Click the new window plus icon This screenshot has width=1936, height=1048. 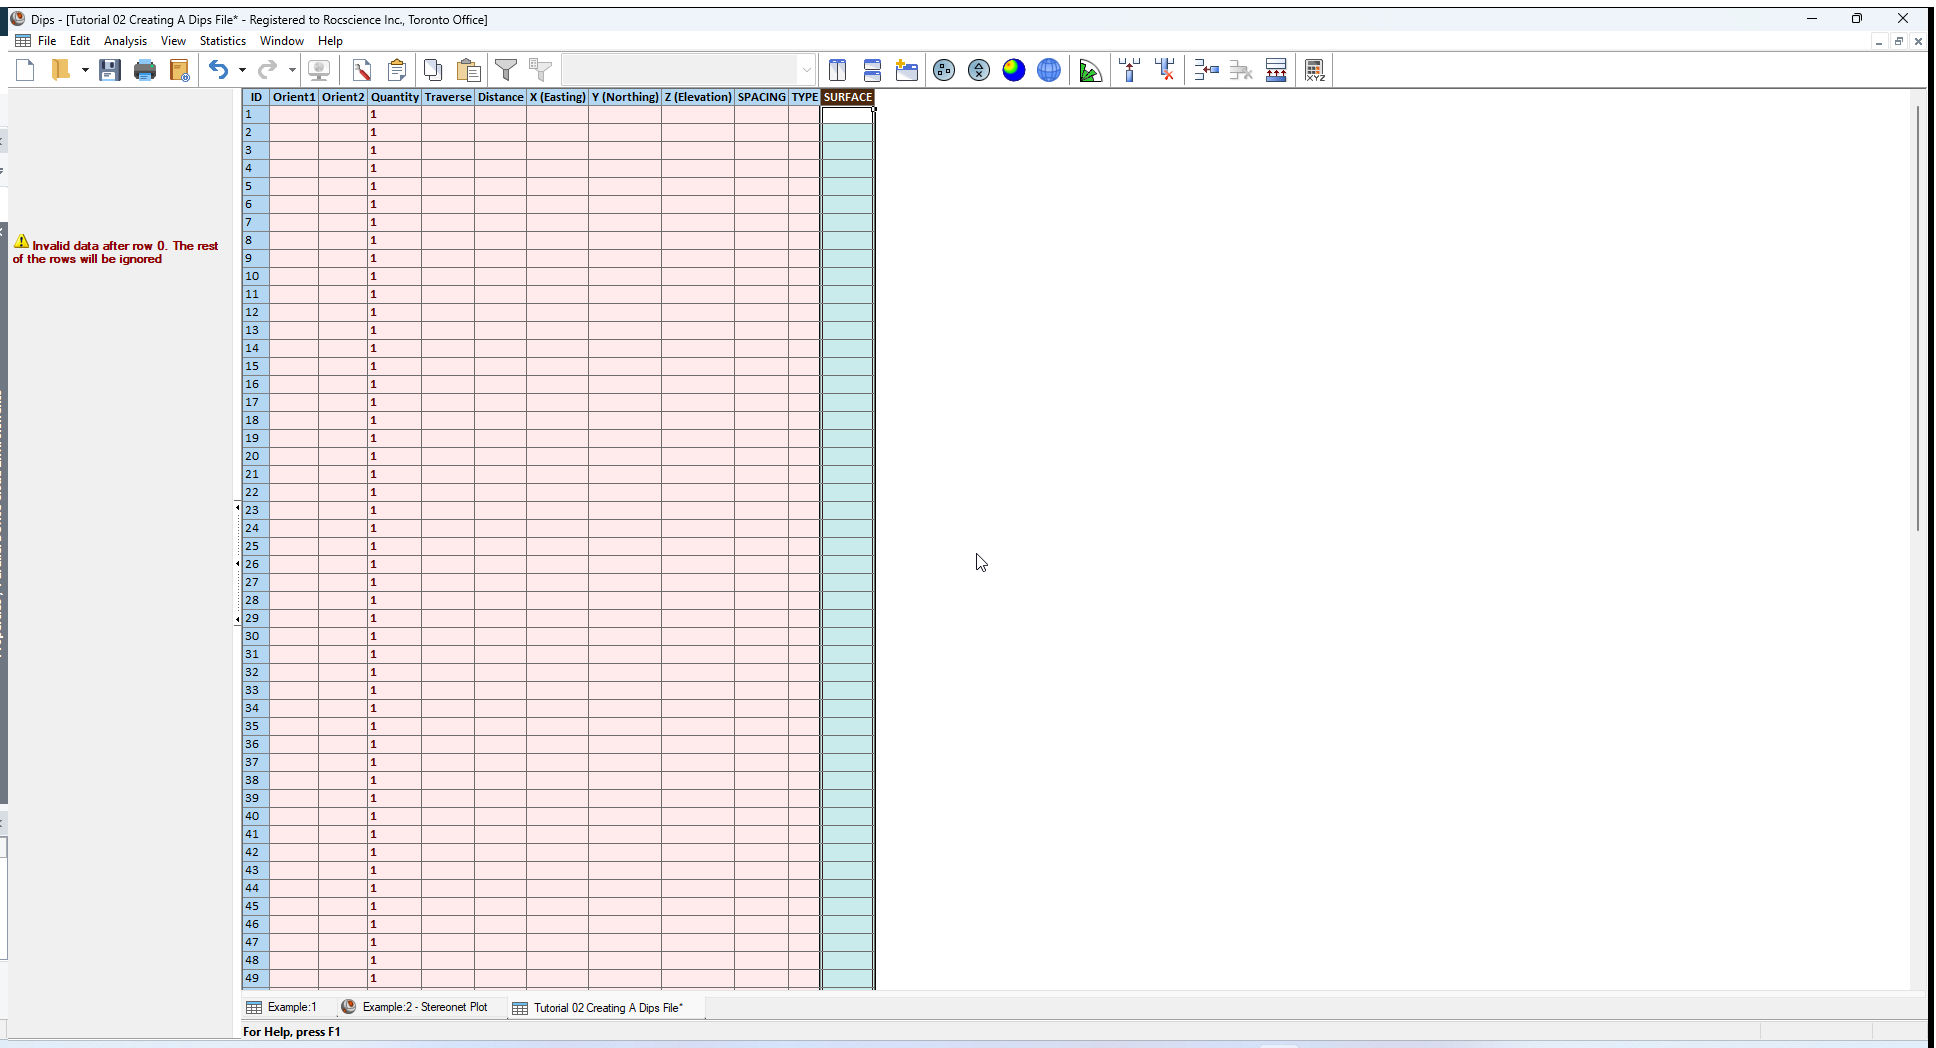tap(907, 70)
